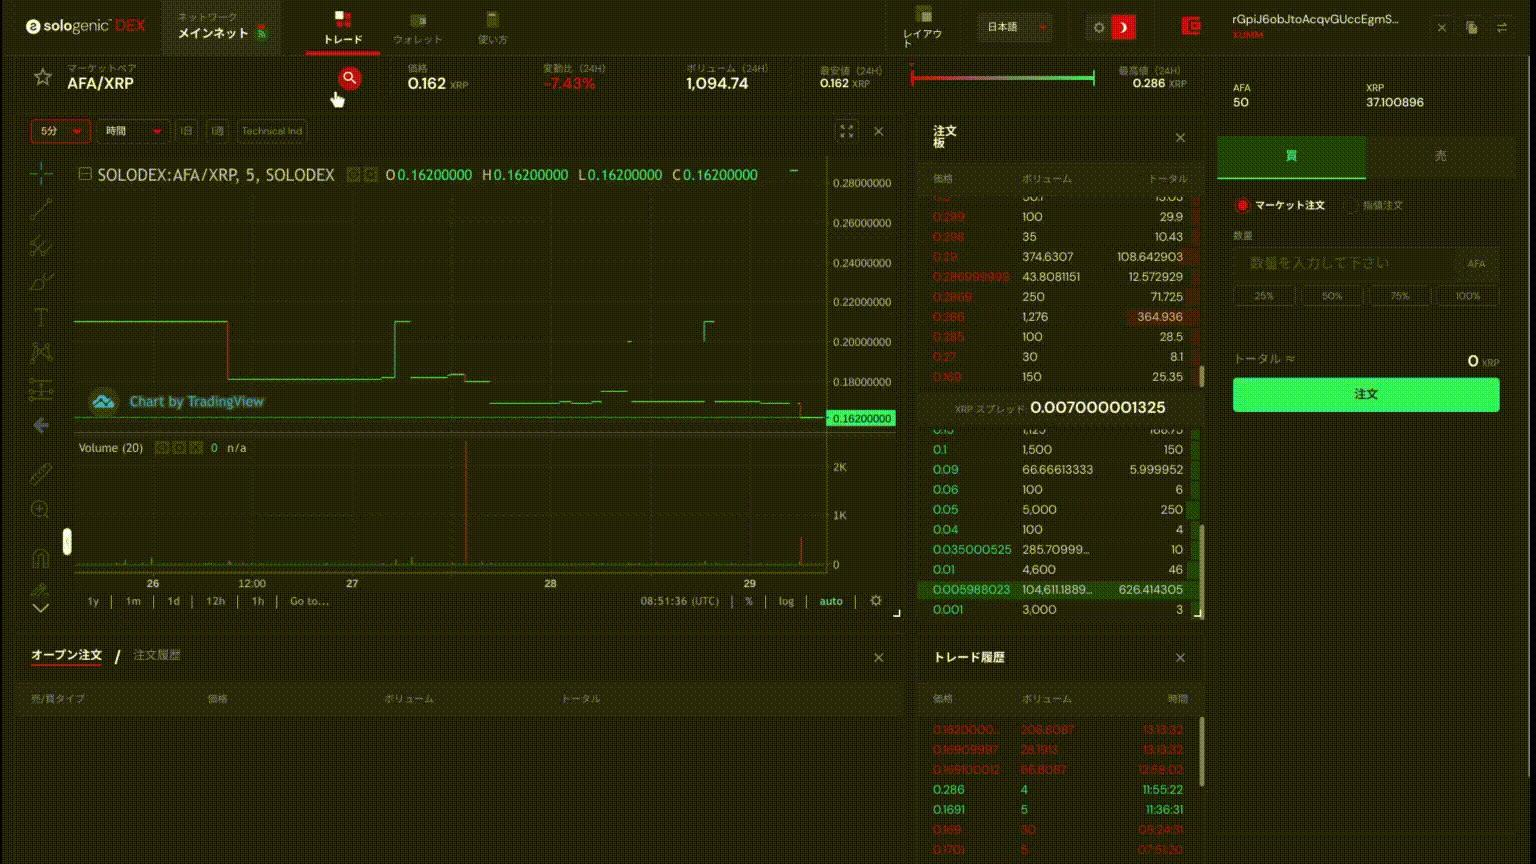The image size is (1536, 864).
Task: Add AFA/XRP to favorites with star icon
Action: [x=42, y=77]
